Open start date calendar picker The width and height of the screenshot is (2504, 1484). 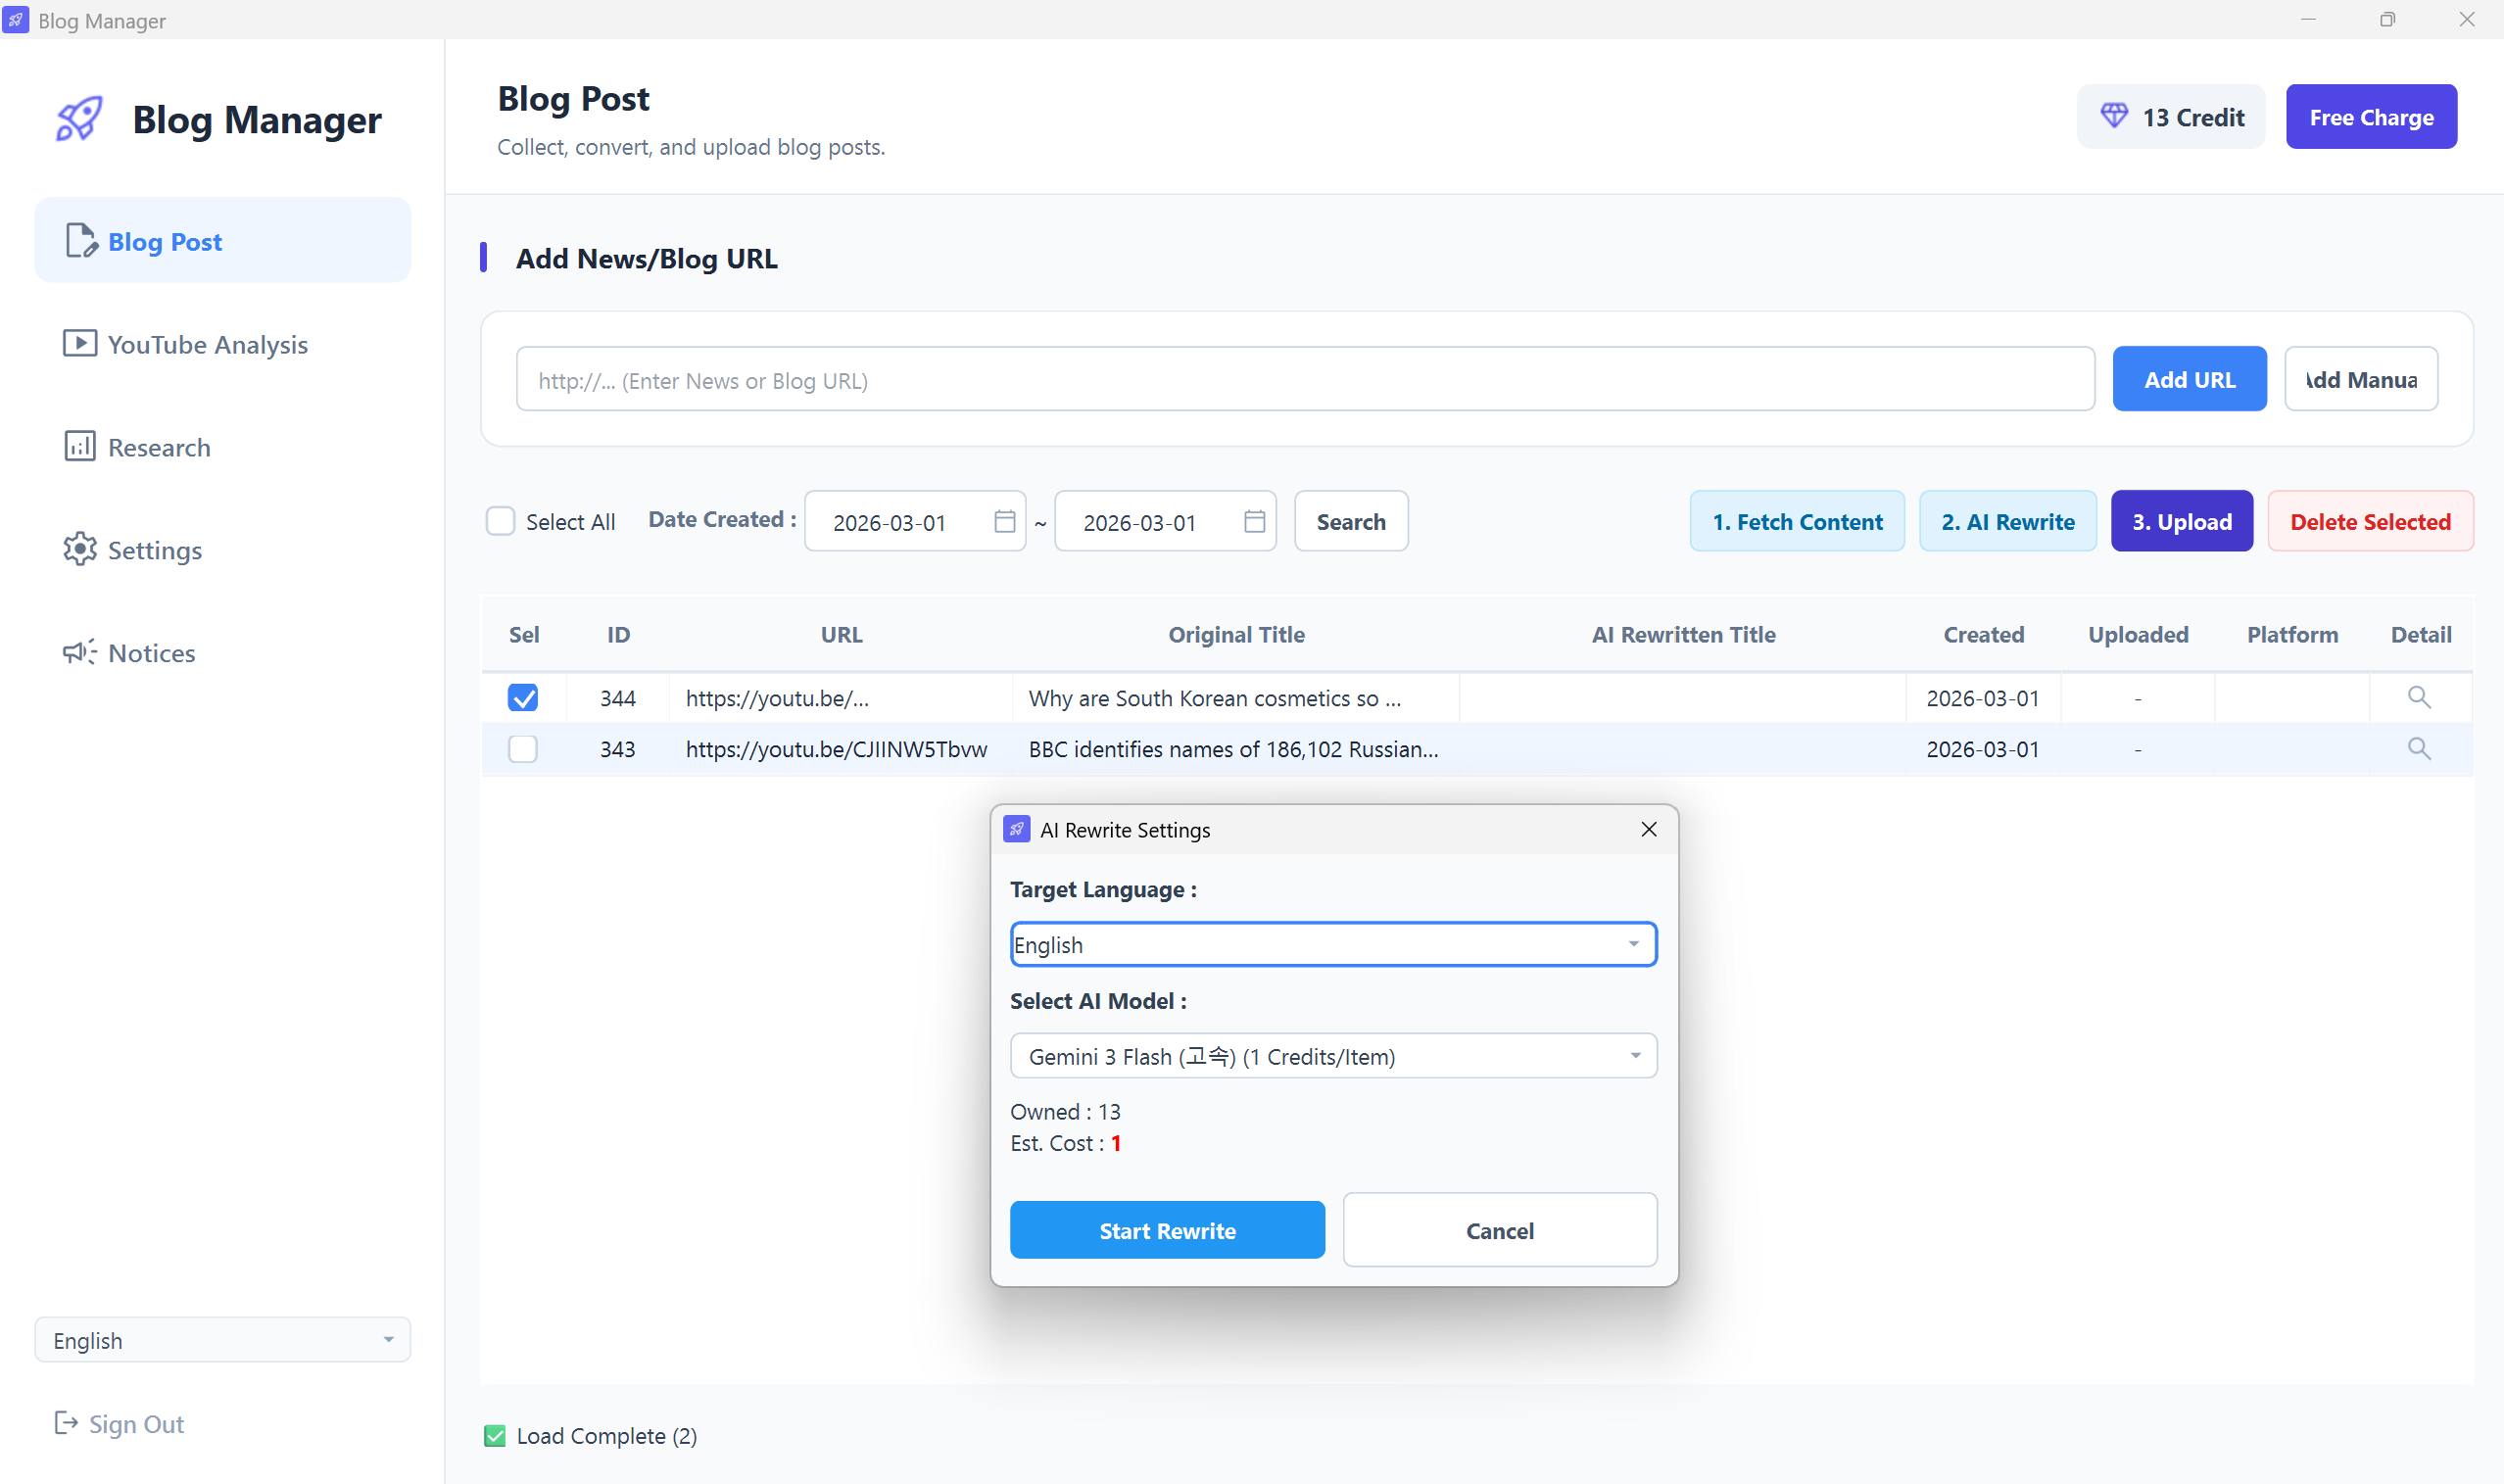[x=1004, y=521]
